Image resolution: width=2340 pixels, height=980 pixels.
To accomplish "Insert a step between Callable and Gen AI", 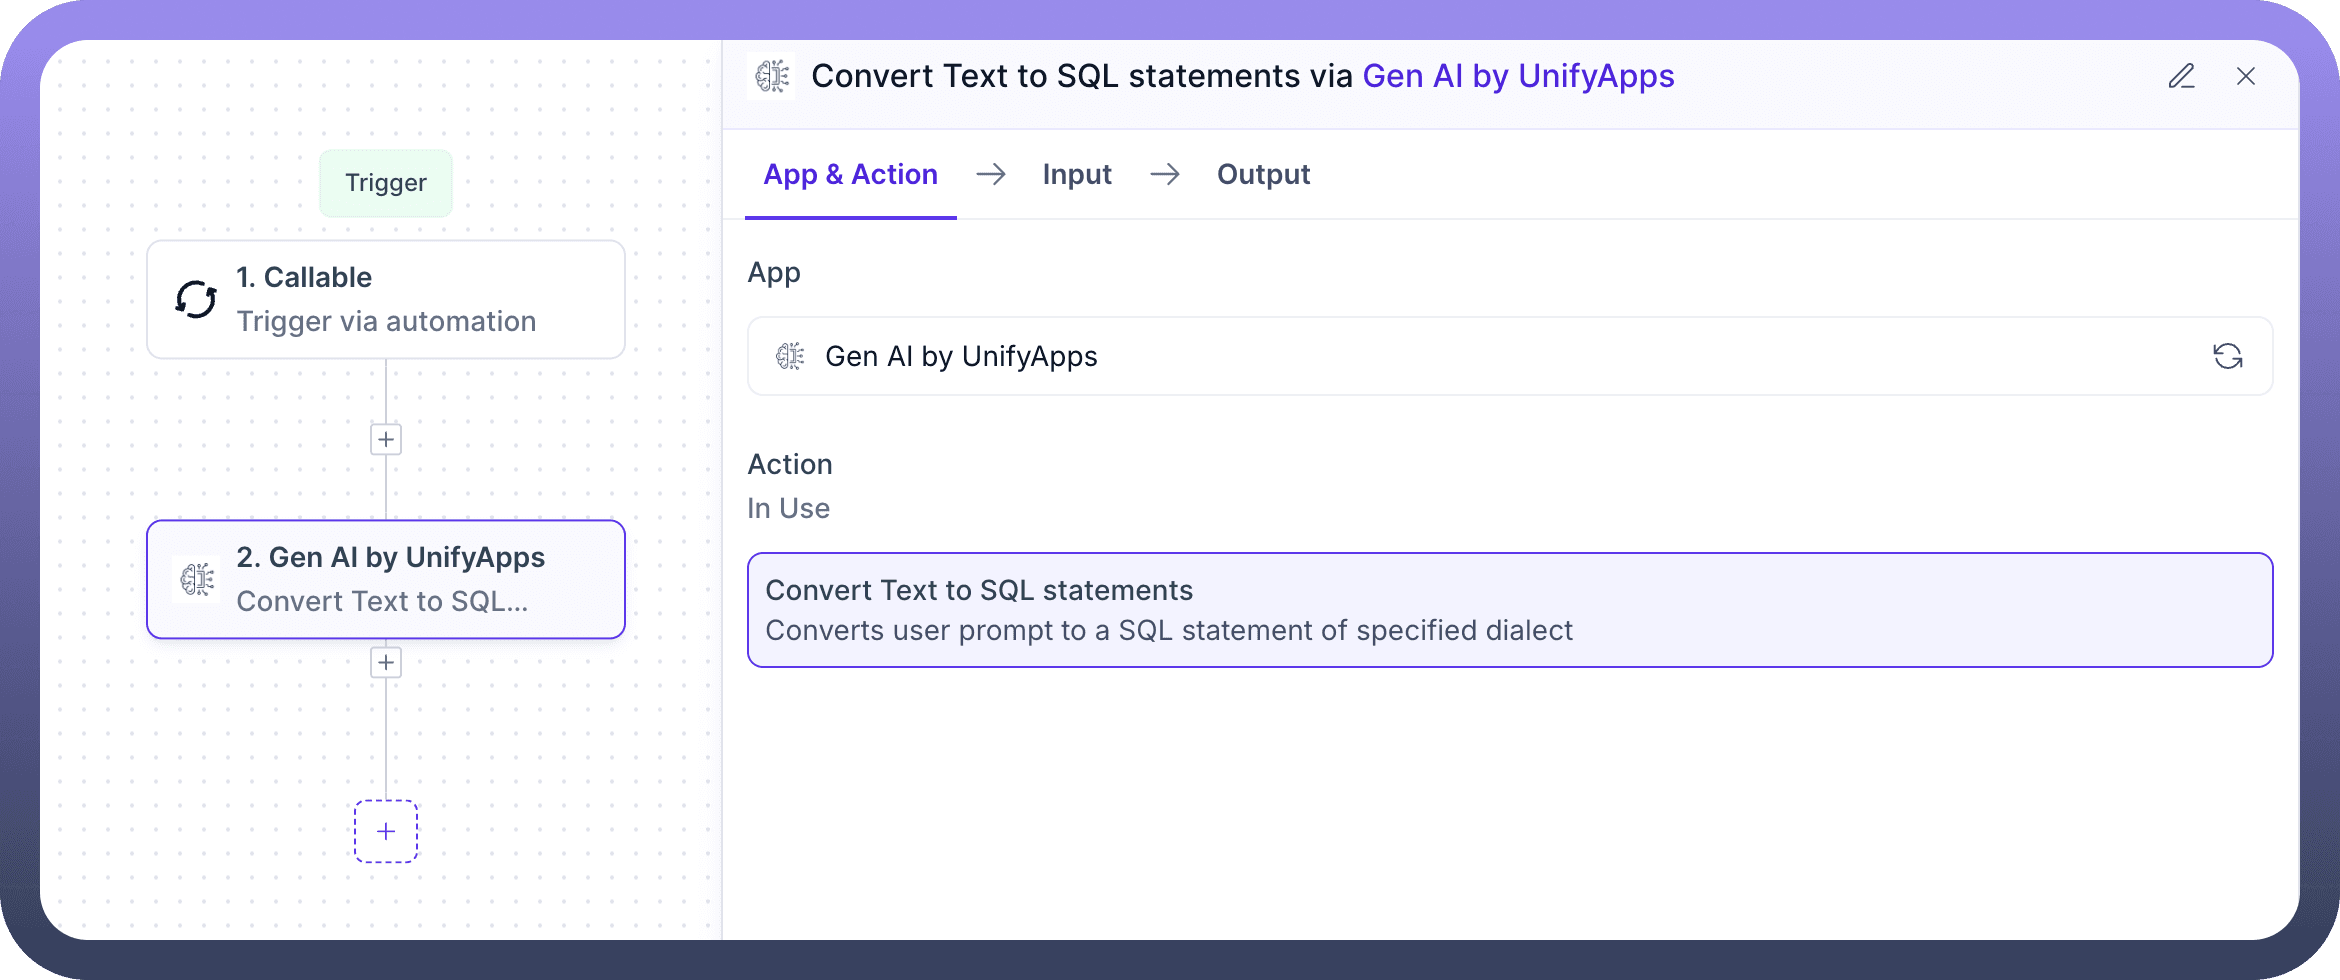I will (x=386, y=439).
